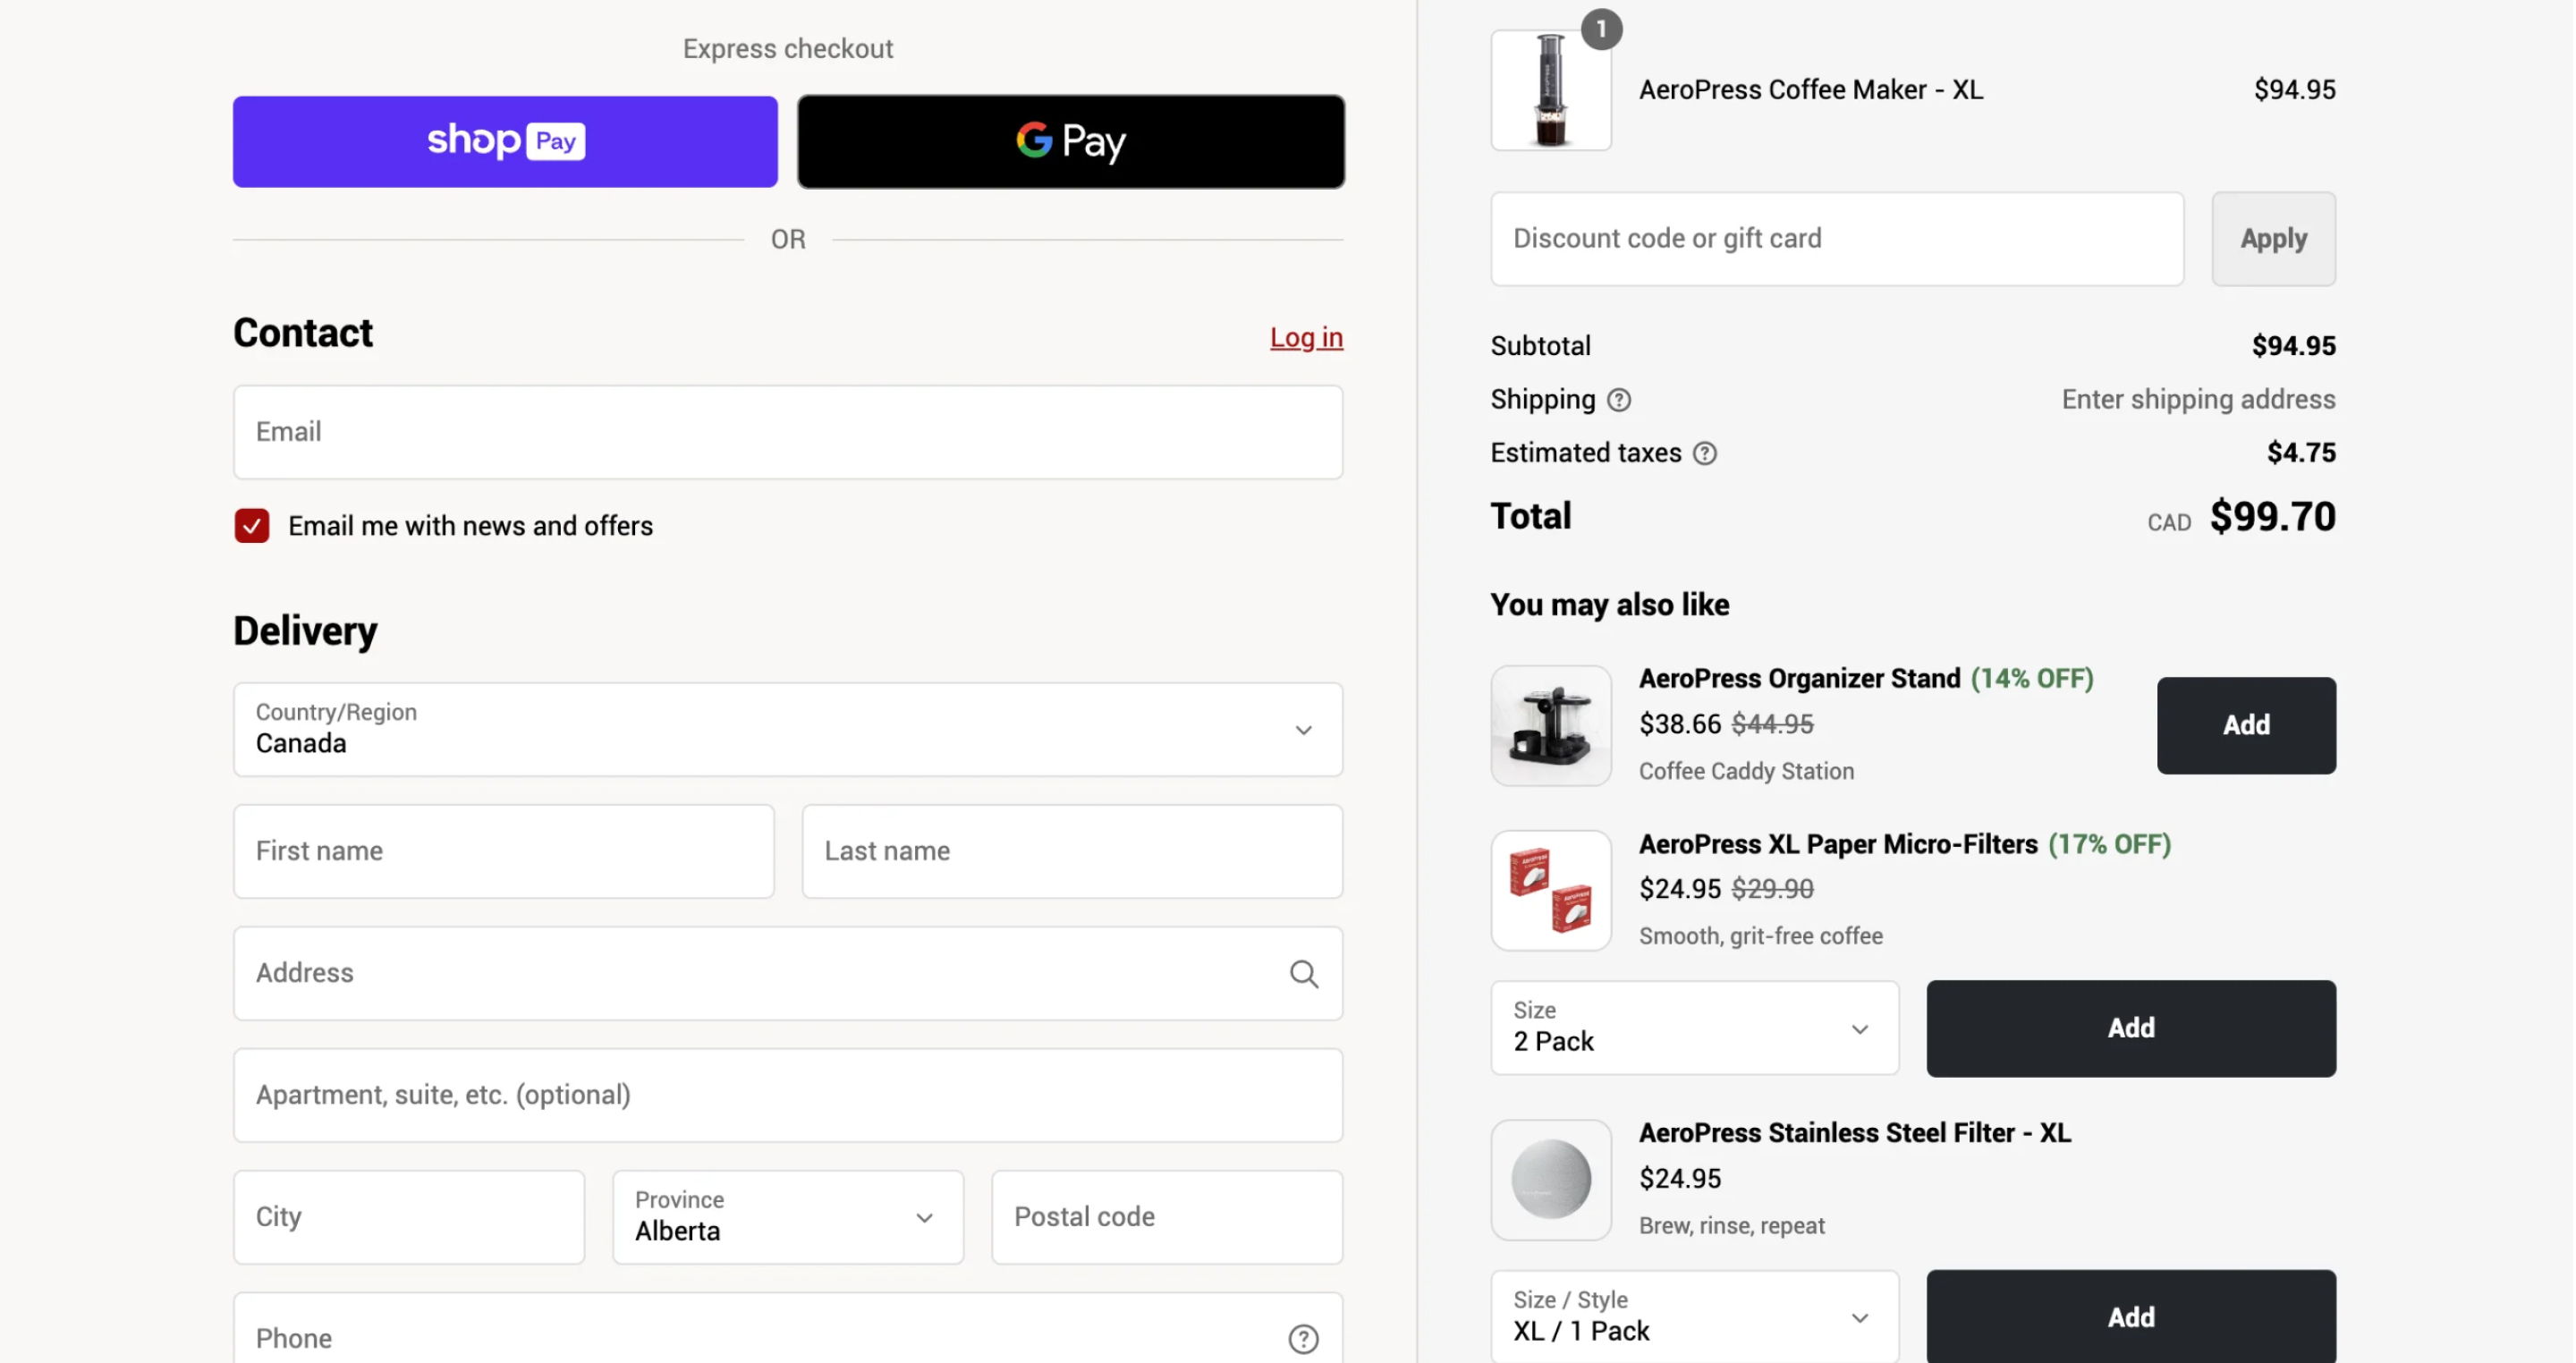Add XL Paper Micro-Filters to order

pos(2131,1028)
